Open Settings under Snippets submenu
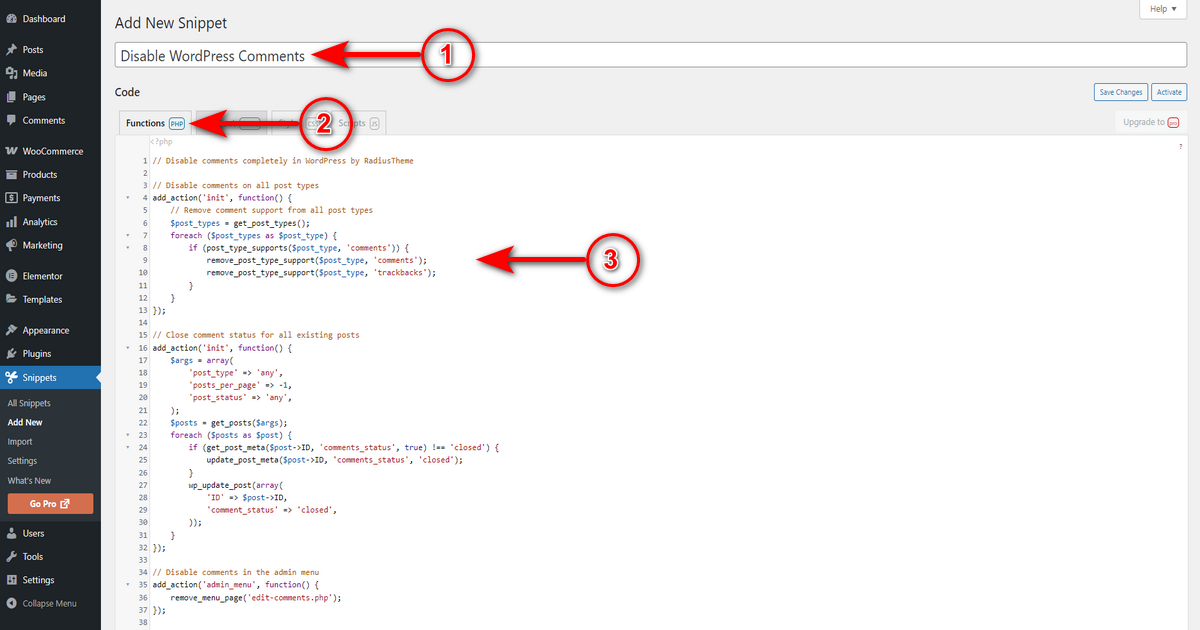Viewport: 1200px width, 630px height. click(x=22, y=461)
